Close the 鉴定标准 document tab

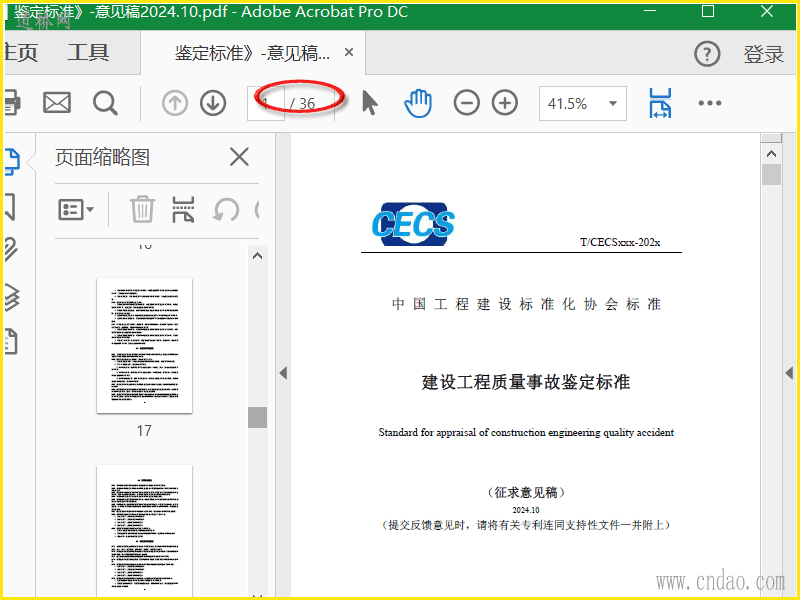pos(349,52)
